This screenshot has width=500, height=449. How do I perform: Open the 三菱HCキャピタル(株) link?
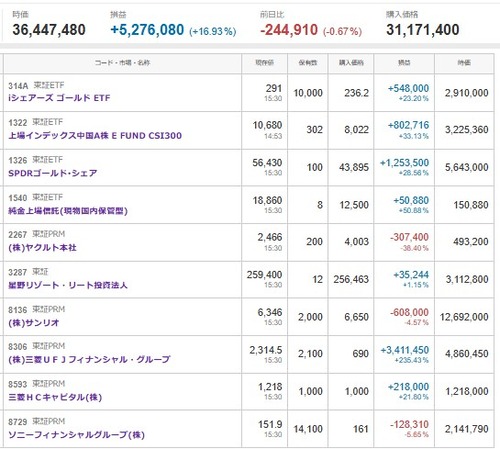click(x=55, y=397)
